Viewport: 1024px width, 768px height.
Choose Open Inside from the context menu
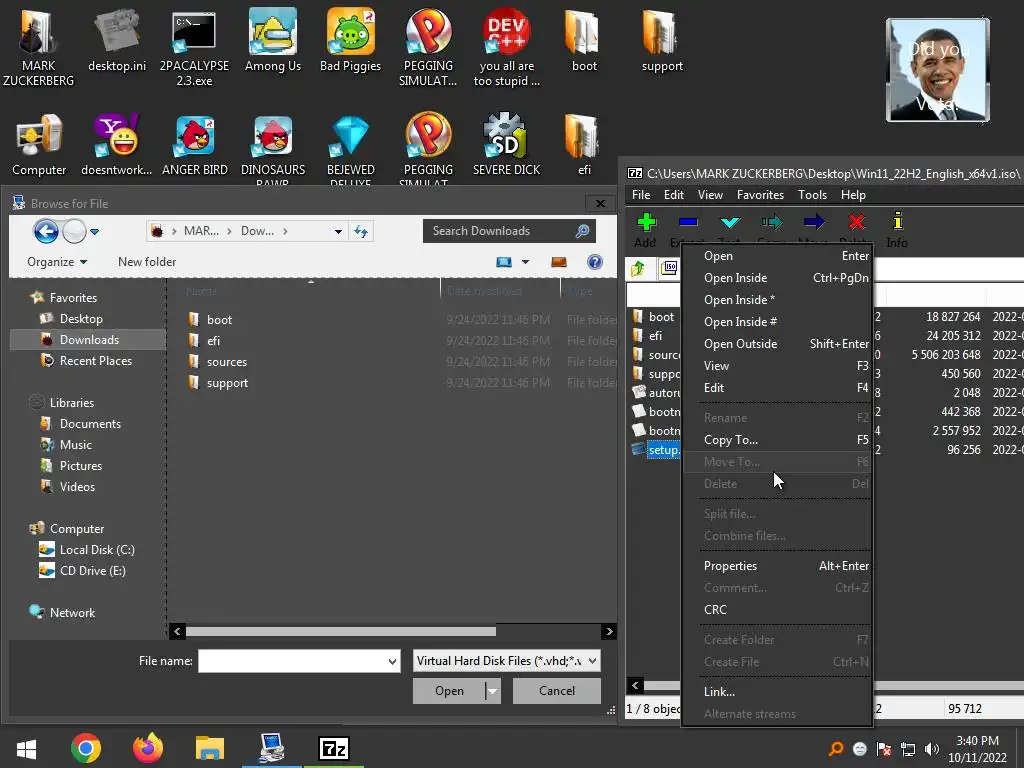pyautogui.click(x=777, y=278)
